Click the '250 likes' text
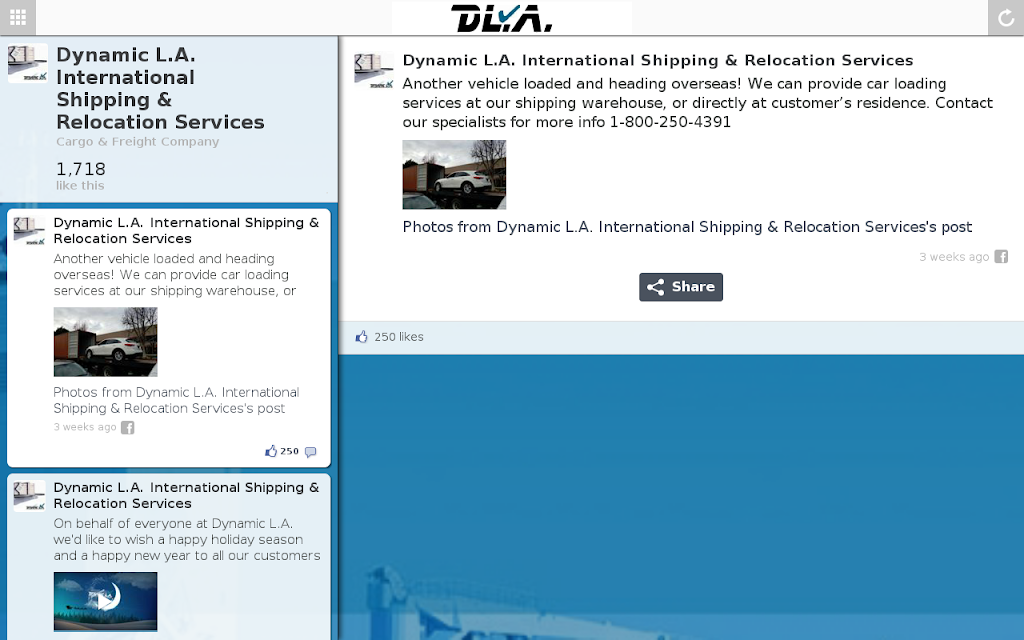This screenshot has height=640, width=1024. 399,337
